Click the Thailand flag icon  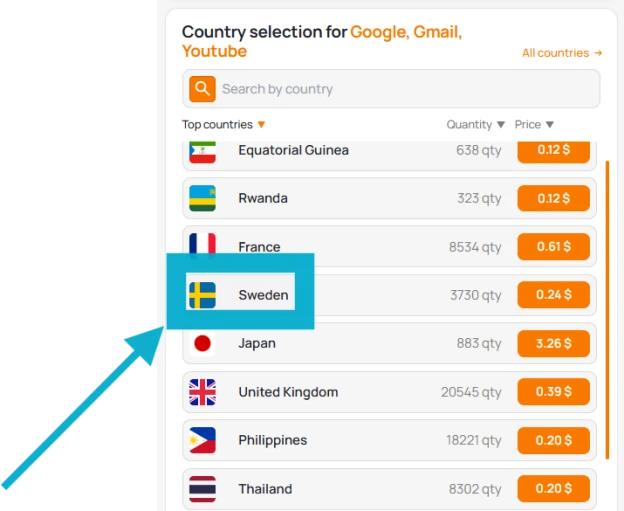202,489
